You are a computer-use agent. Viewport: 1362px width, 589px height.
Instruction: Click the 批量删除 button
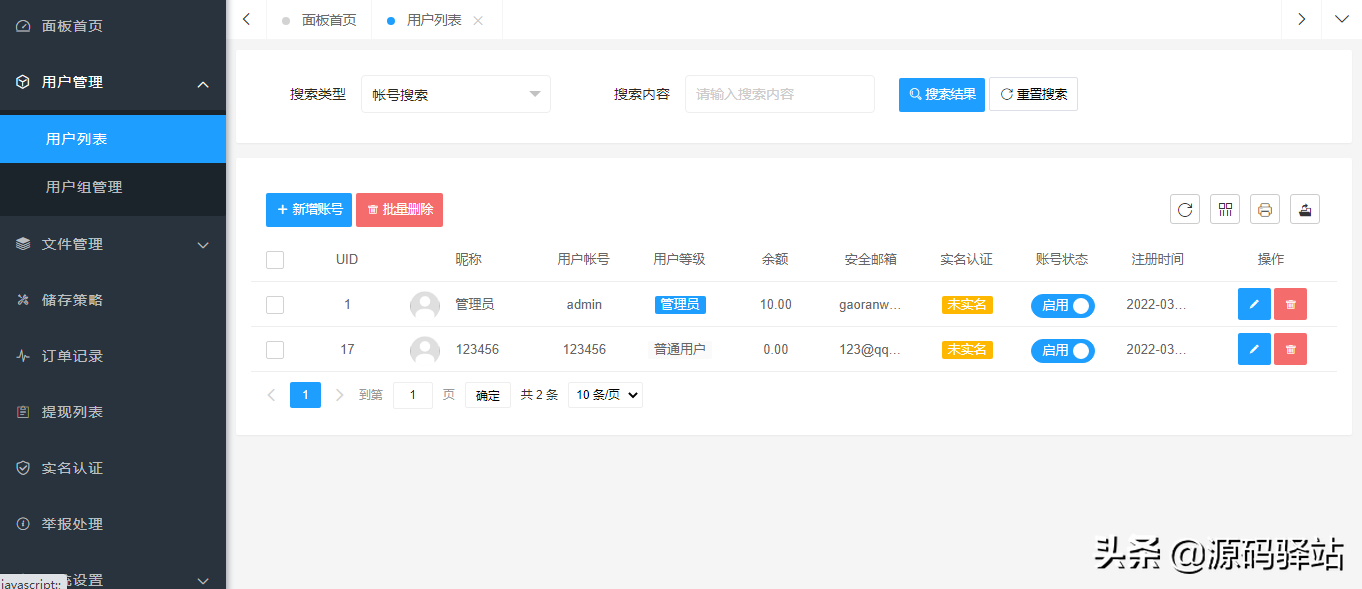click(399, 210)
